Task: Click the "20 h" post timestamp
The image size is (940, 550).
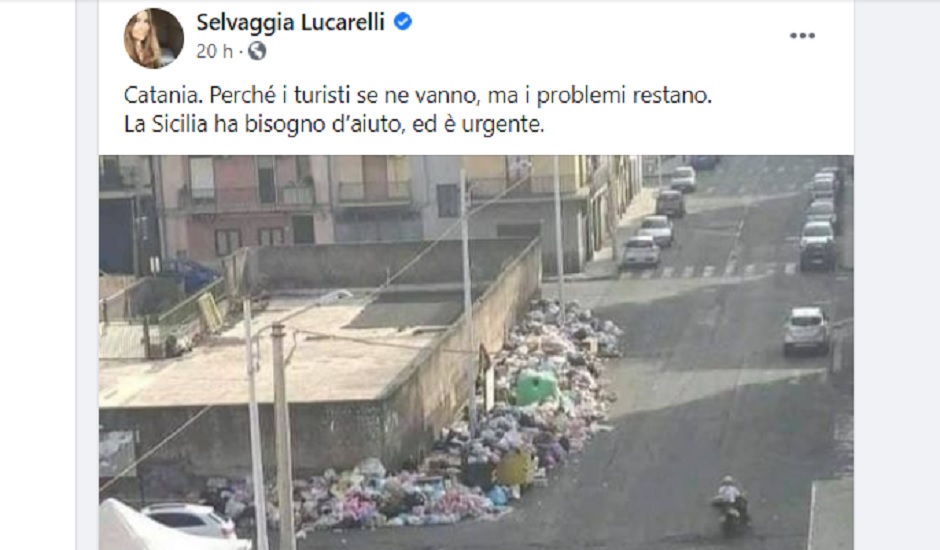Action: coord(214,52)
